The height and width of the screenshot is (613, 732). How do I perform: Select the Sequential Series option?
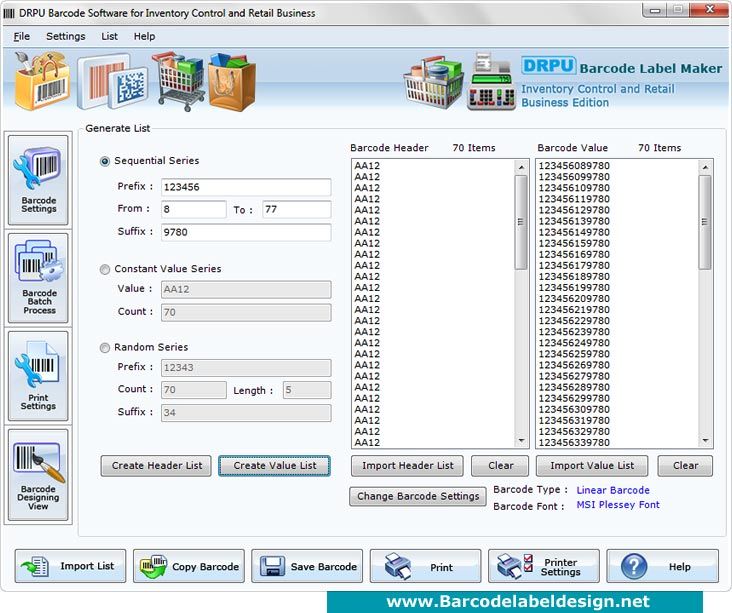pos(105,161)
